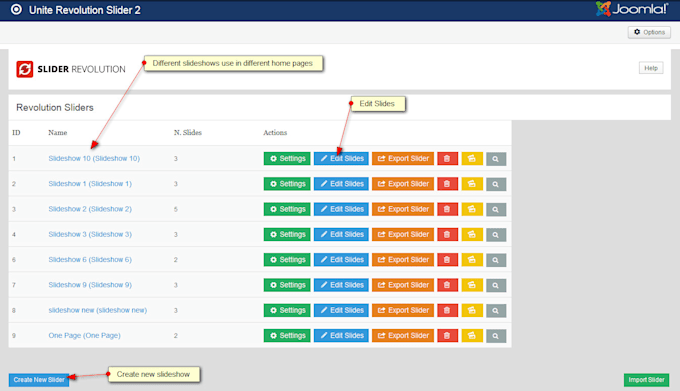Edit Slides of Slideshow 3
The image size is (680, 391).
[341, 235]
